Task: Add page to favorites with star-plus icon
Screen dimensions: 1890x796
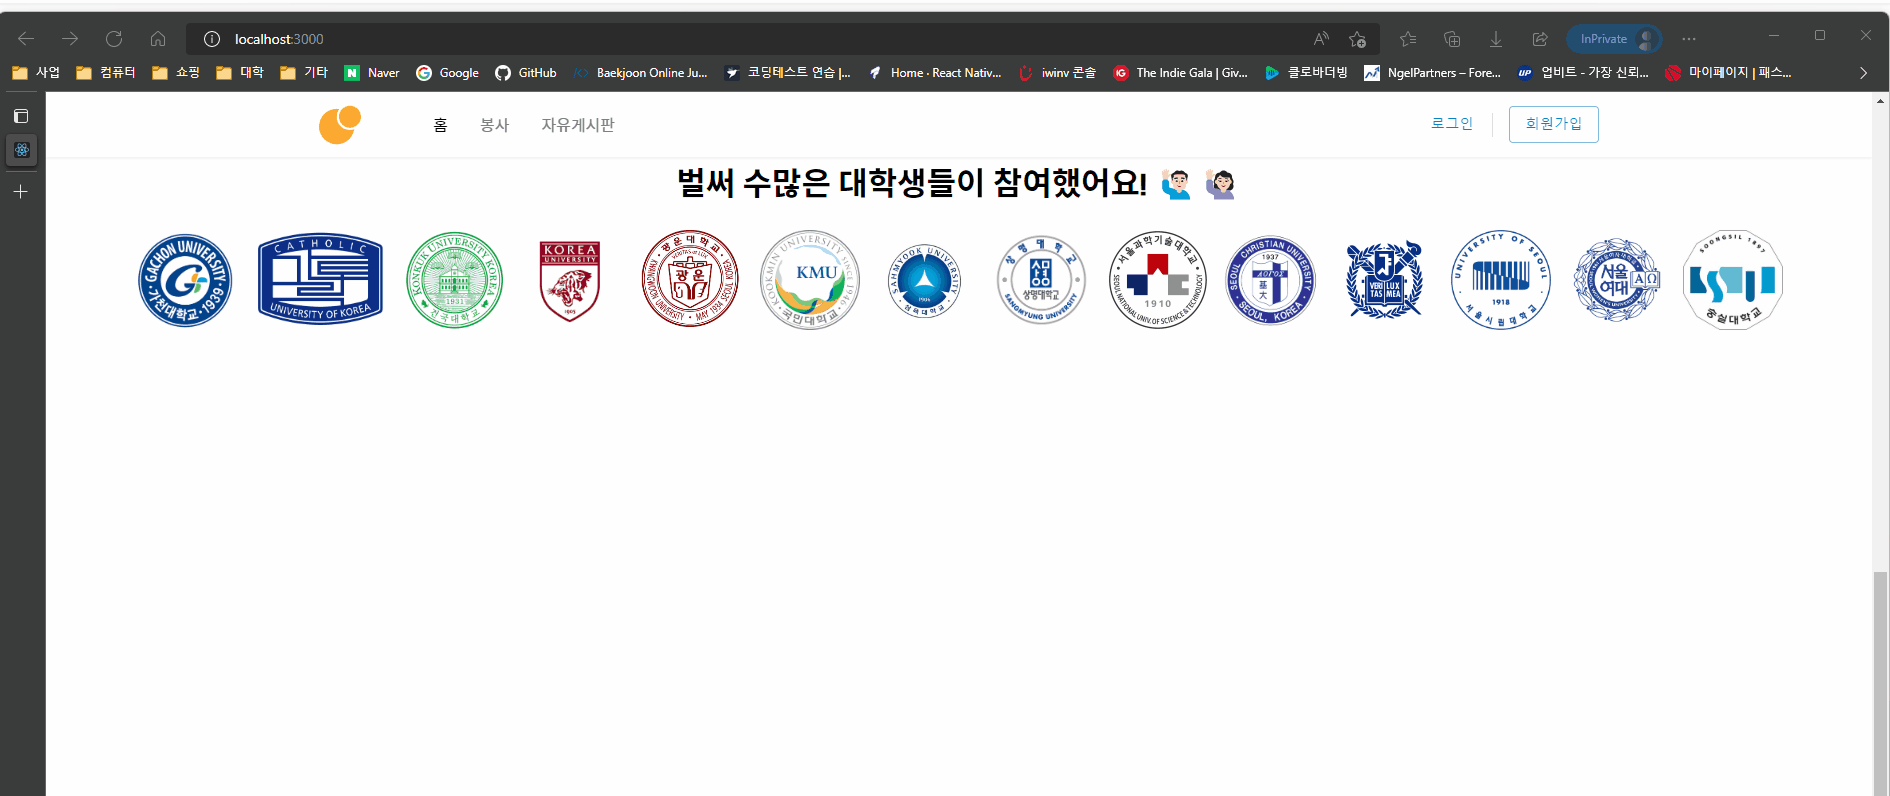Action: pos(1357,39)
